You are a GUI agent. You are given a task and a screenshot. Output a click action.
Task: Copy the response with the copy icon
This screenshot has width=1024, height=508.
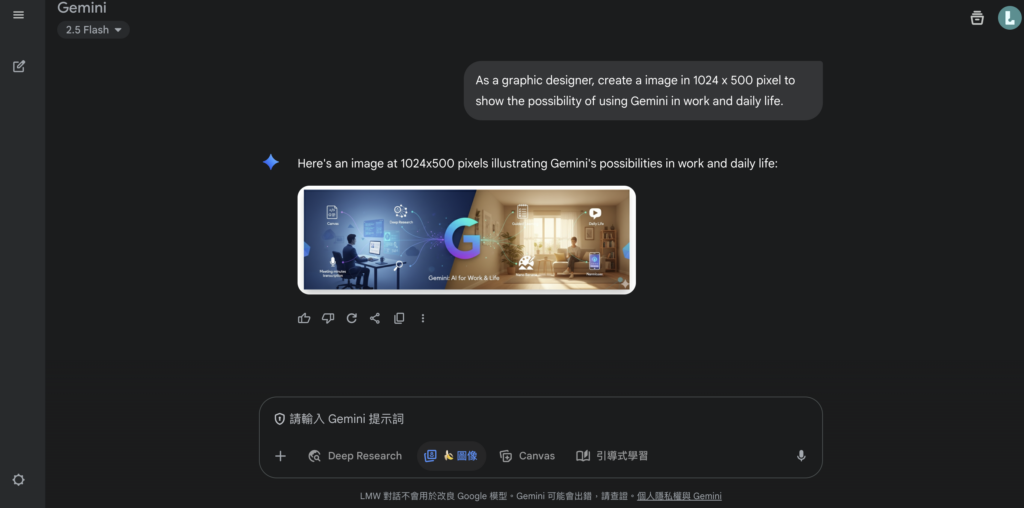pos(399,318)
